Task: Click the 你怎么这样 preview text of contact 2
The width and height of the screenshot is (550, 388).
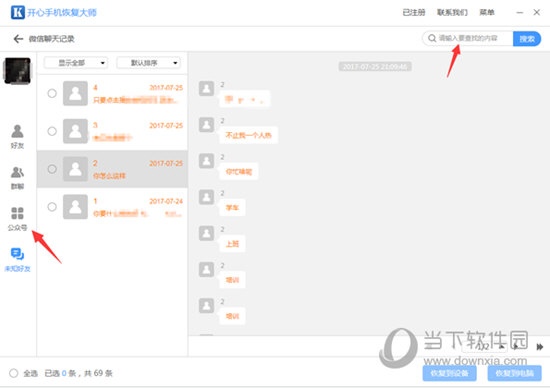Action: 109,176
